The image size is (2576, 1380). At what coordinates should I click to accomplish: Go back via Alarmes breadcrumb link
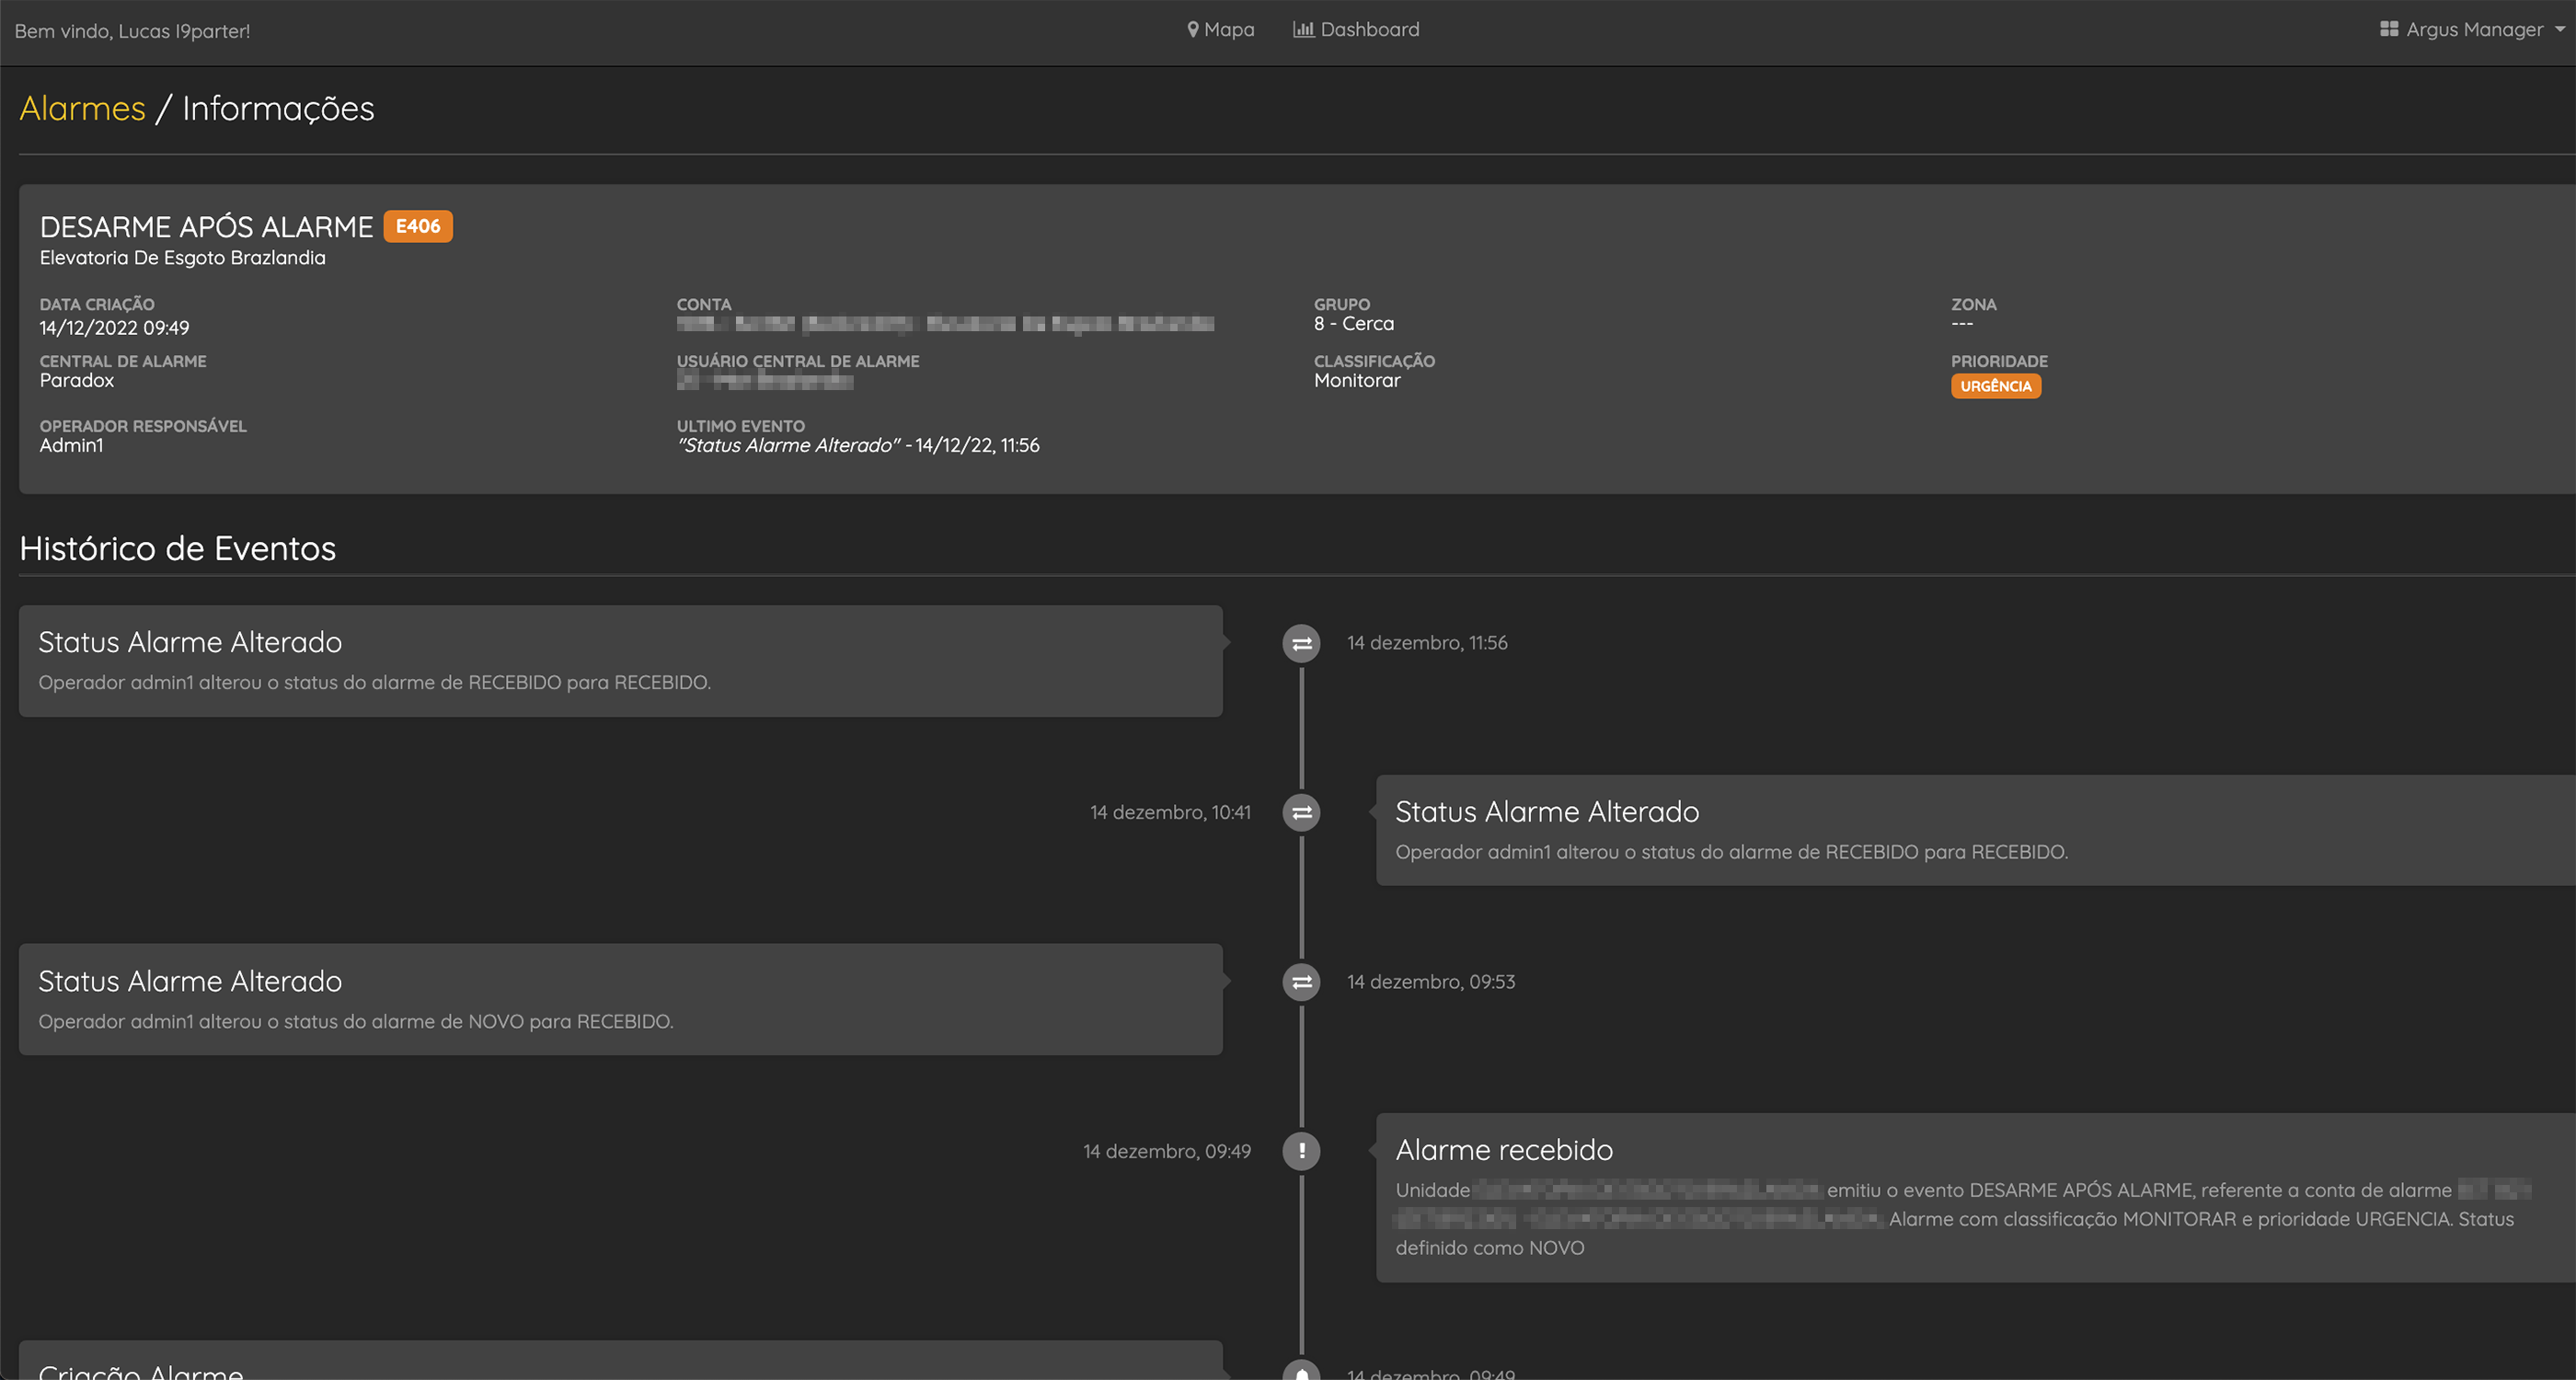(x=82, y=108)
